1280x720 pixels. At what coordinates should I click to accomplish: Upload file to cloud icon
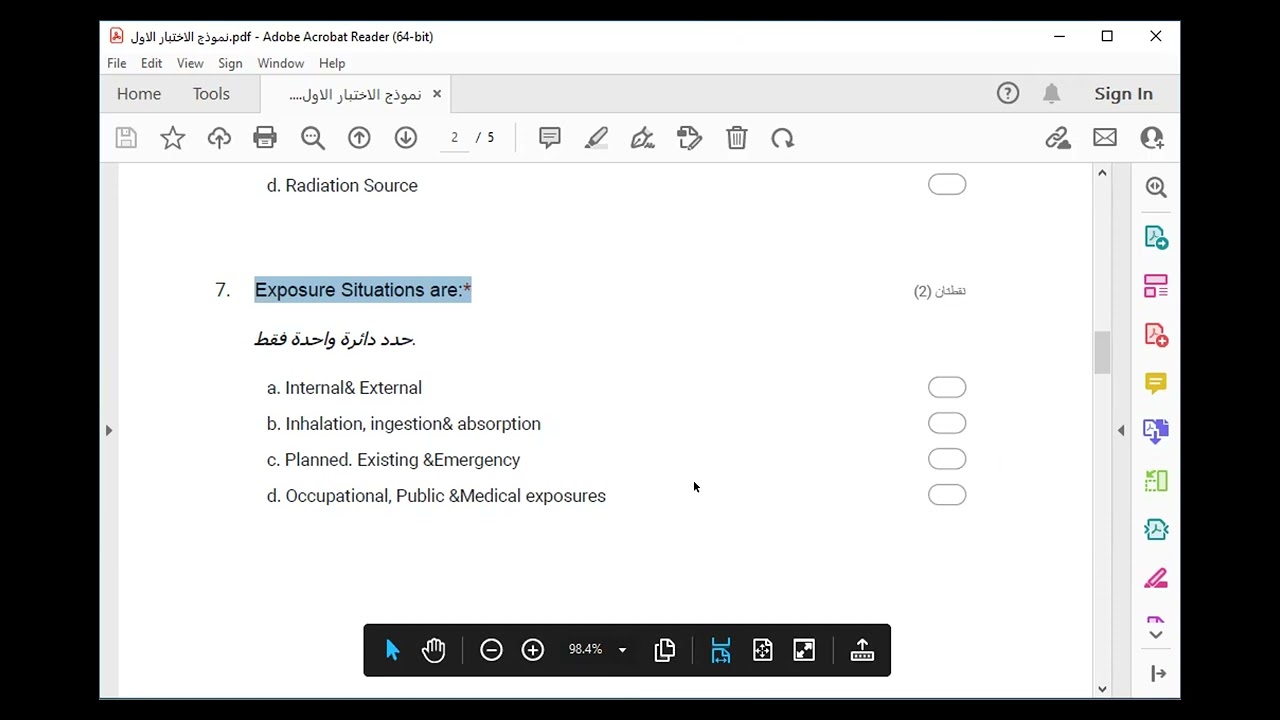click(219, 138)
